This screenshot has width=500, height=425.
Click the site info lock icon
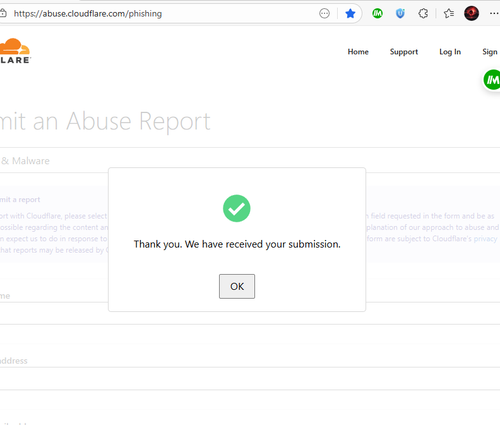(3, 14)
